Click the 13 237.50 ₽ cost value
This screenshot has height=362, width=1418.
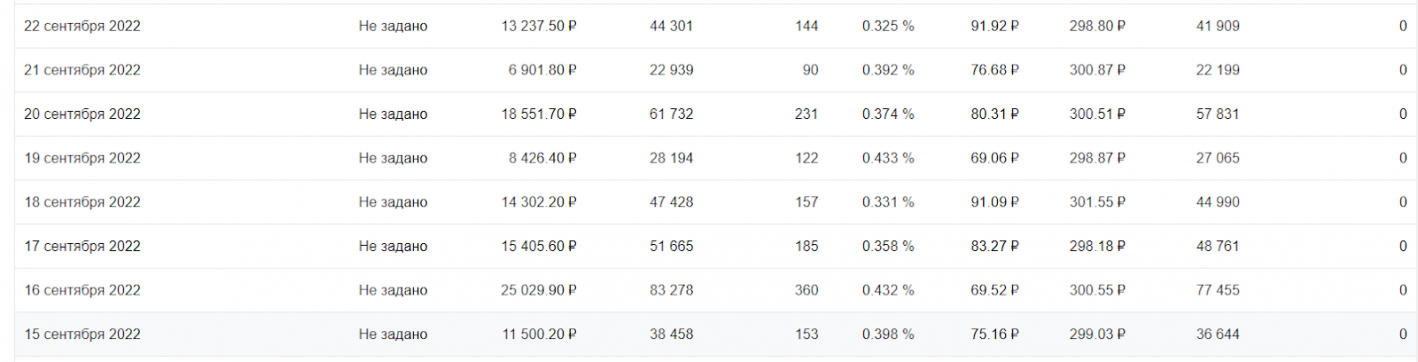539,26
